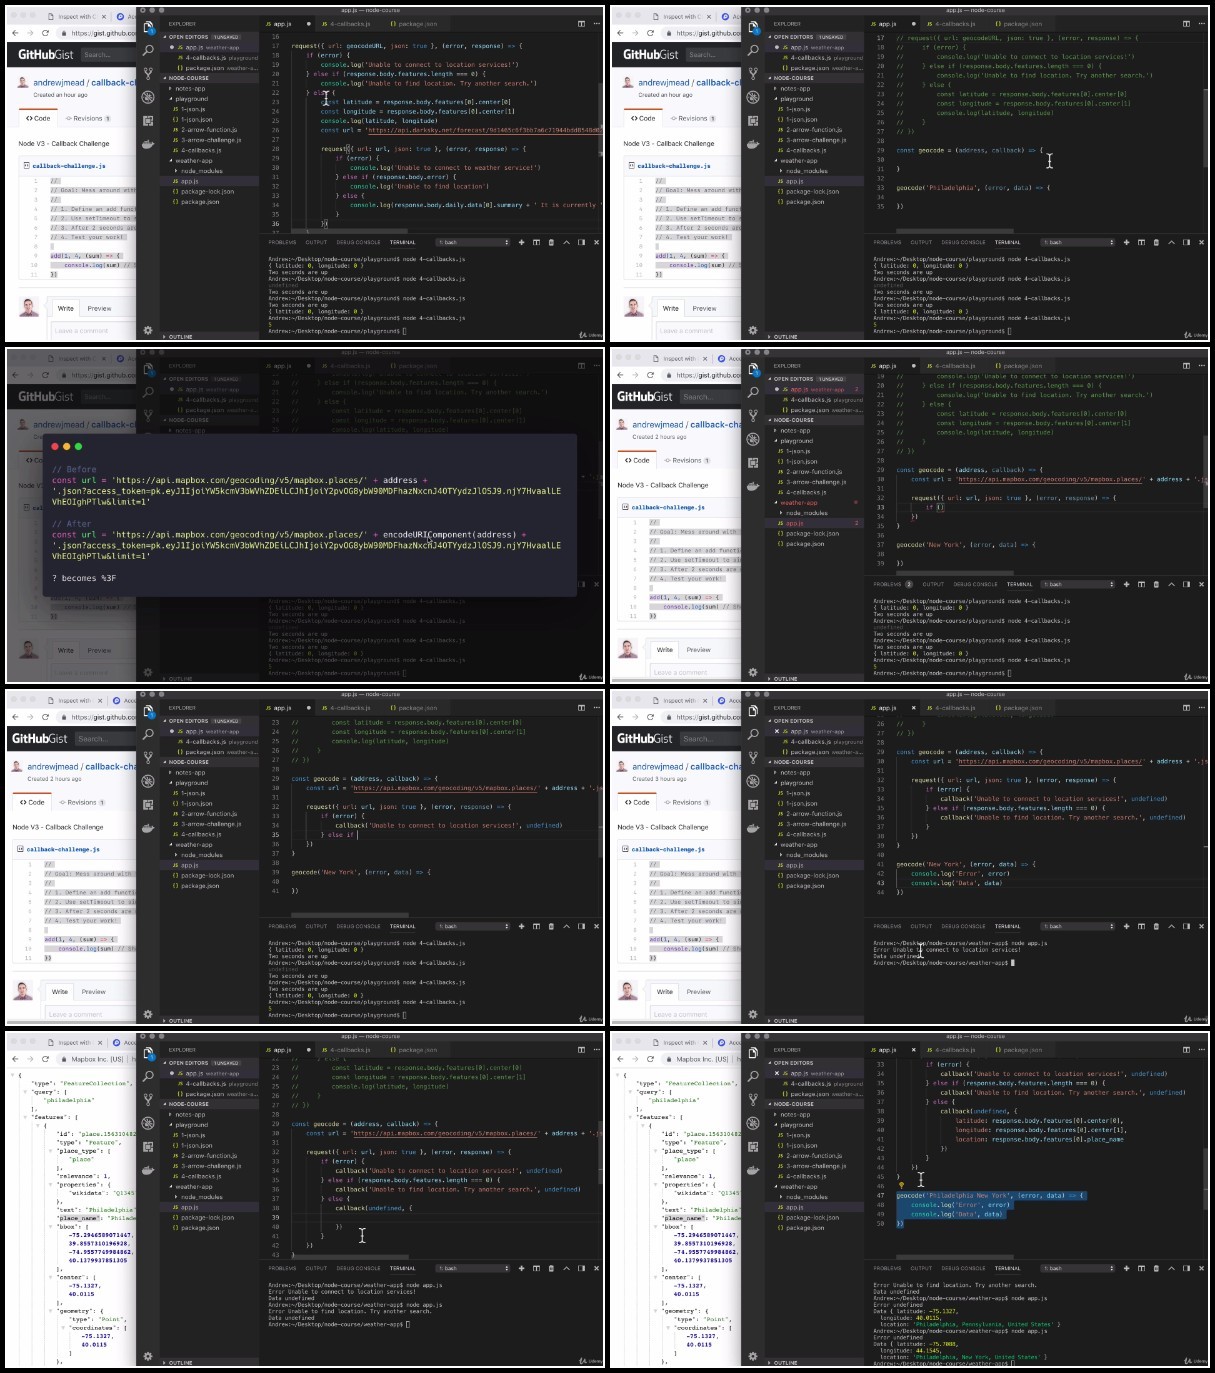Expand notes-app folder in darksky code frame

(190, 89)
